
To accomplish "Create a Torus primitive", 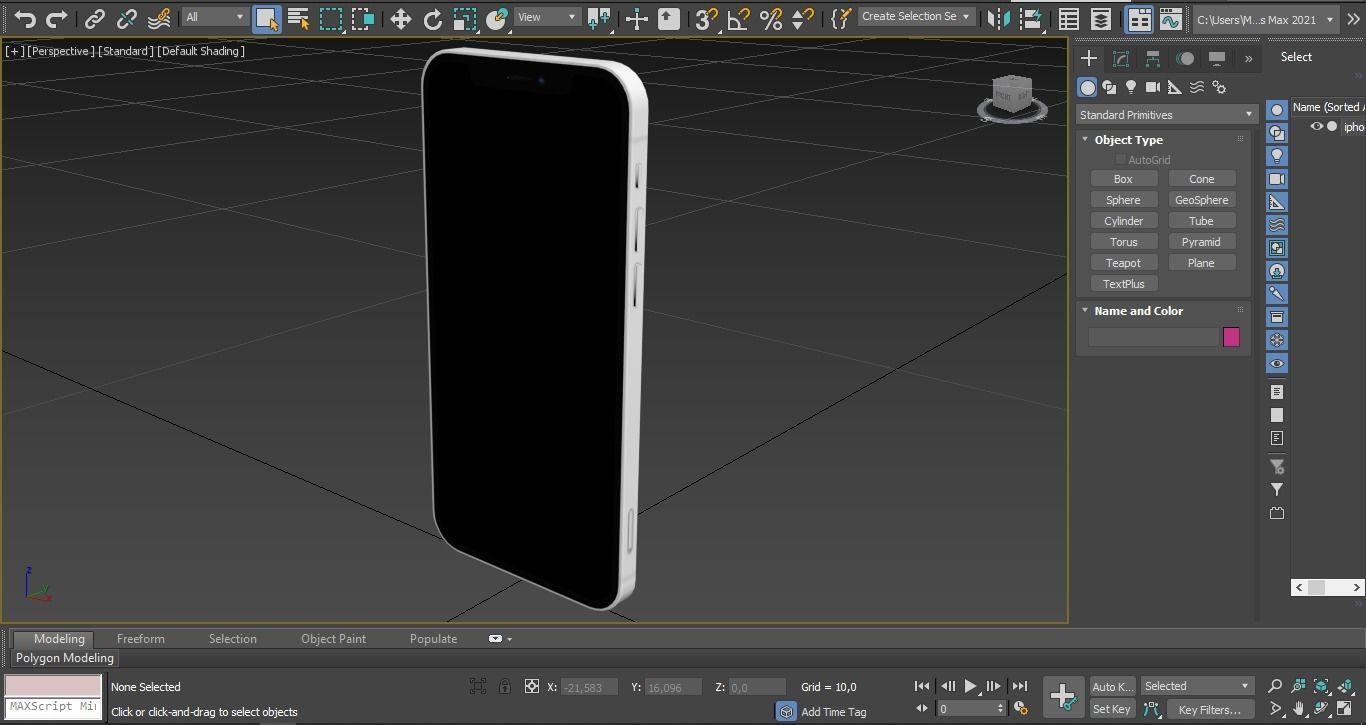I will point(1123,242).
